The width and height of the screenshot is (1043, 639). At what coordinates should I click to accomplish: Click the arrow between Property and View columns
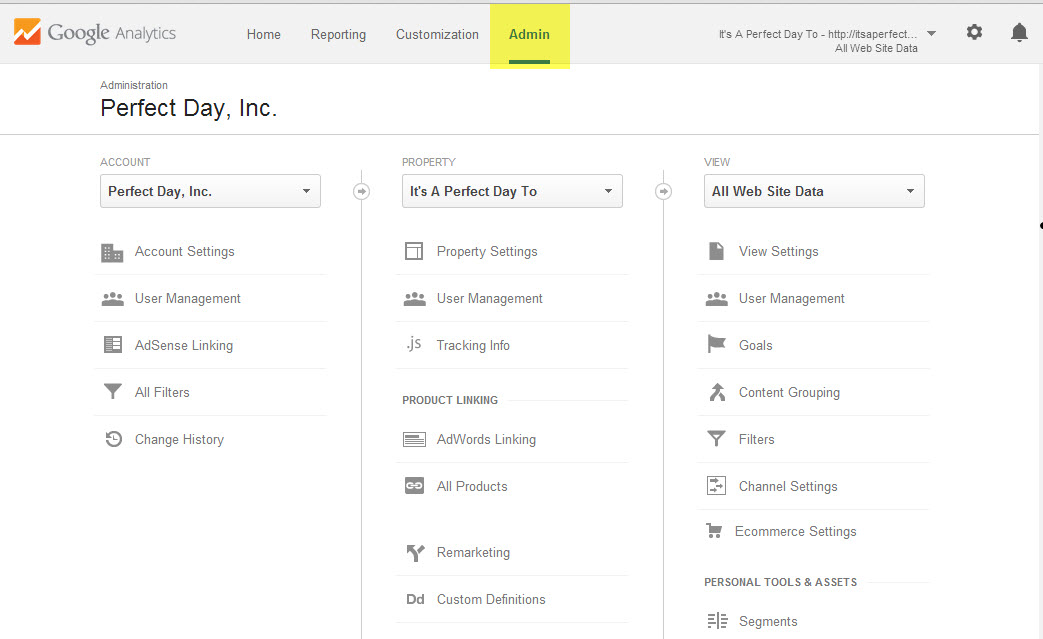click(663, 192)
